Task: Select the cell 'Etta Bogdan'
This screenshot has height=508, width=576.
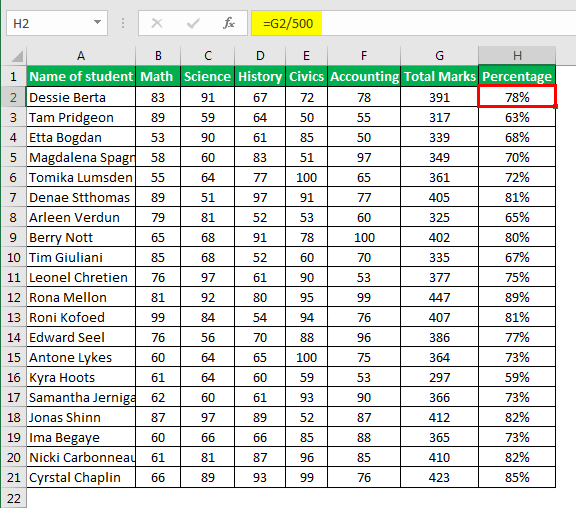Action: [x=81, y=137]
